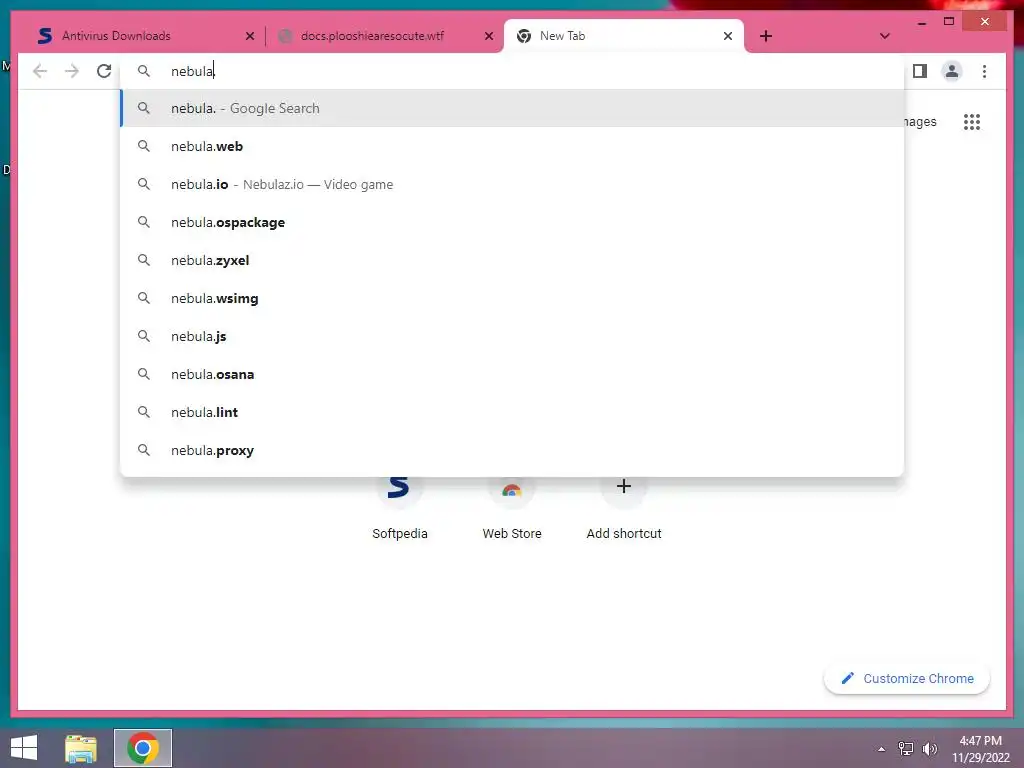Open the Google apps grid
1024x768 pixels.
tap(972, 122)
